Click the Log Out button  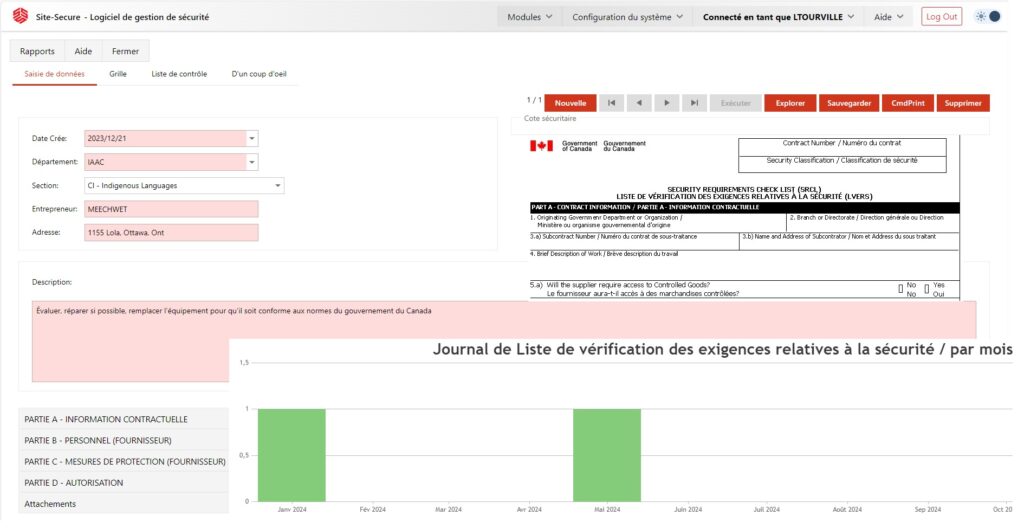[941, 16]
